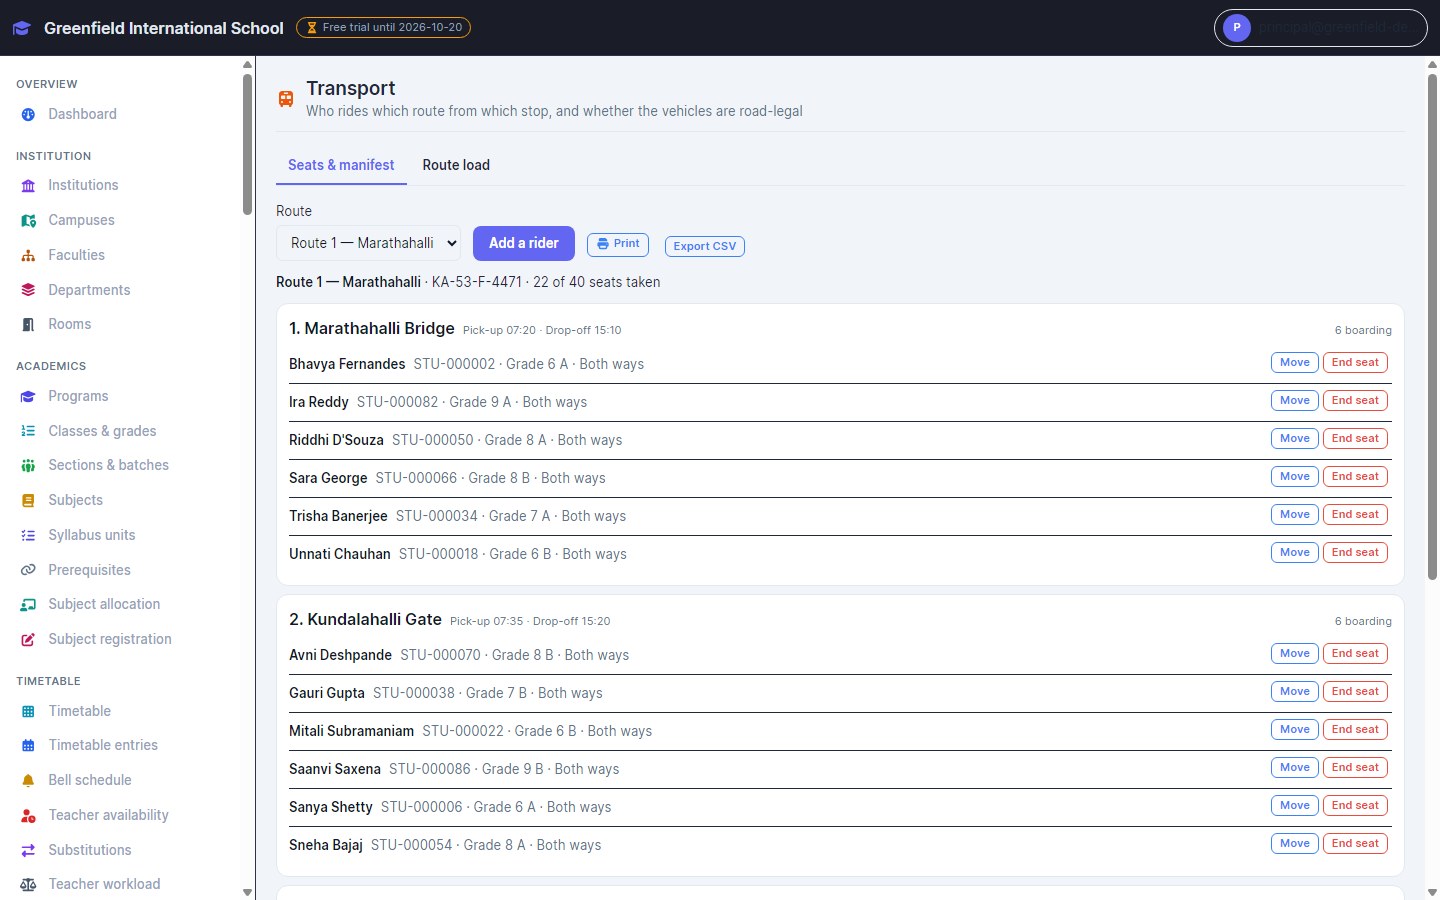Click the Syllabus units checklist icon
This screenshot has height=900, width=1440.
28,536
